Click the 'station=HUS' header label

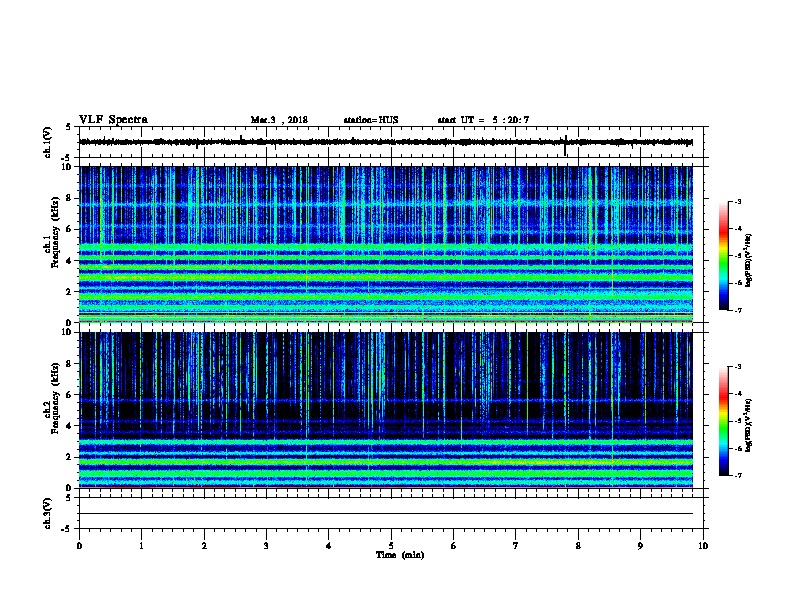pos(371,120)
